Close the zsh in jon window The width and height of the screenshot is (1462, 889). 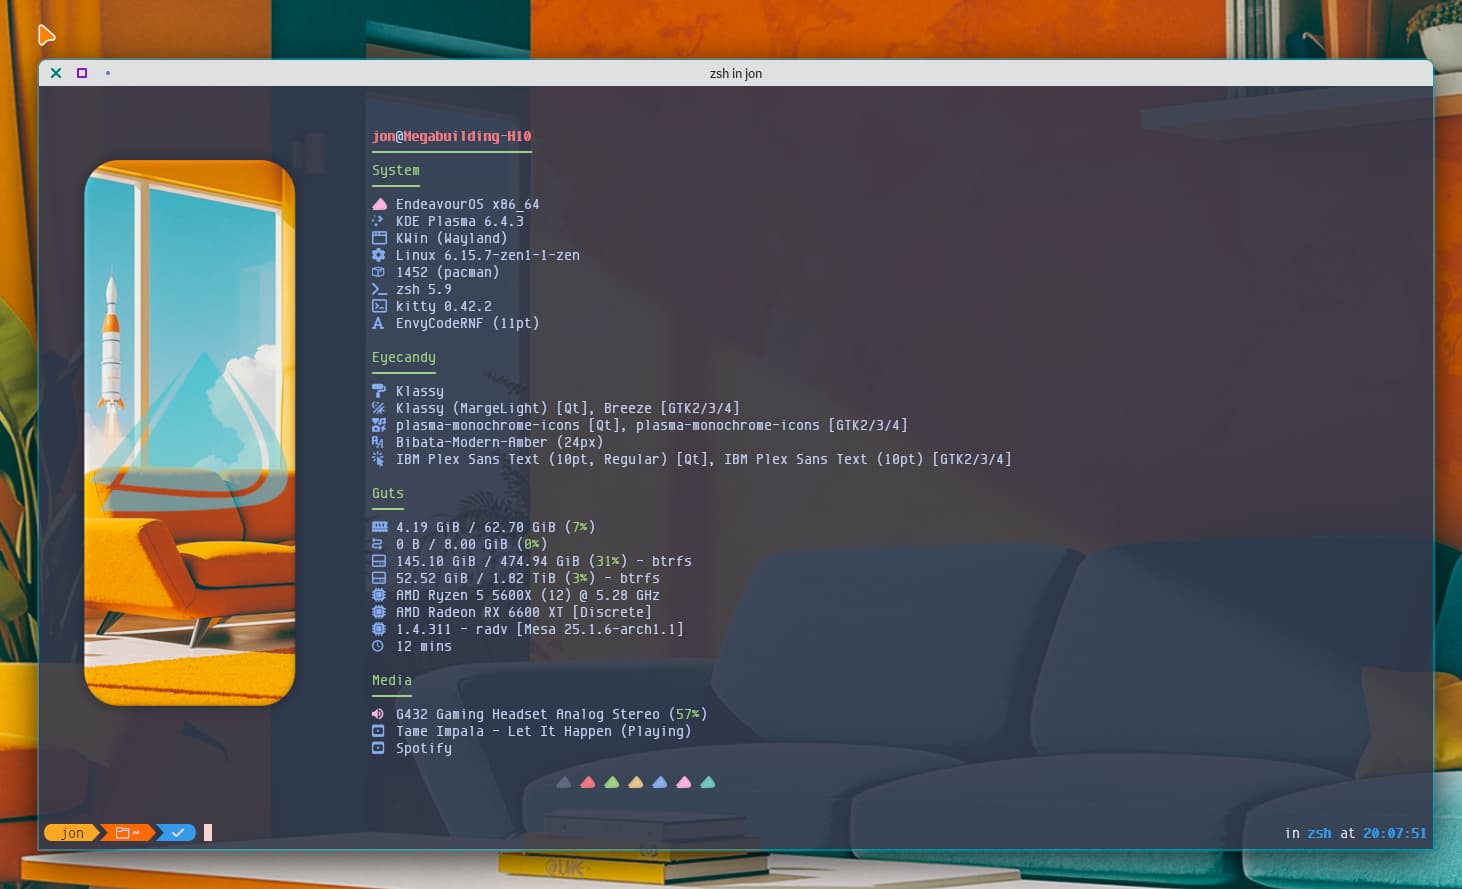[x=56, y=73]
